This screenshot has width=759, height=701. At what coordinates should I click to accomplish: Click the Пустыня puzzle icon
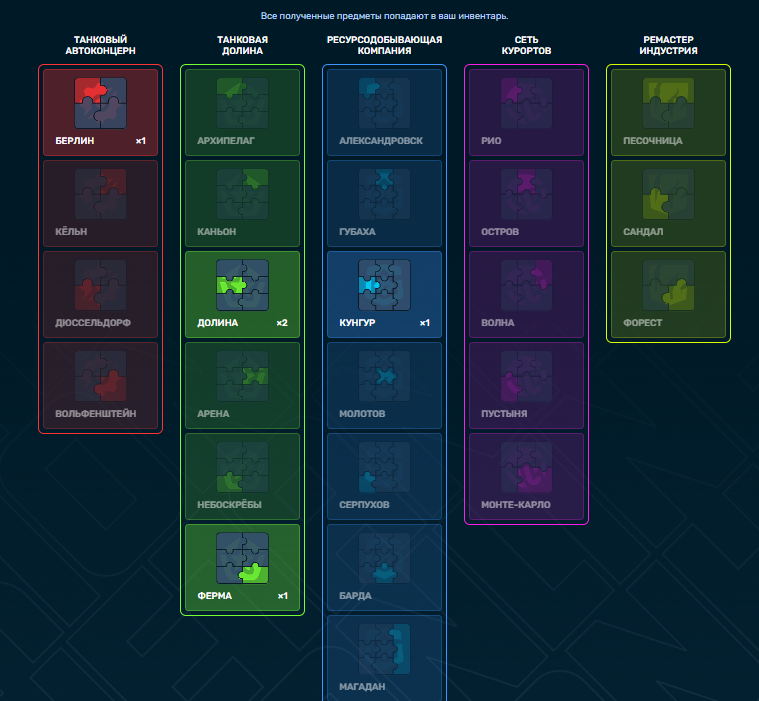(526, 376)
